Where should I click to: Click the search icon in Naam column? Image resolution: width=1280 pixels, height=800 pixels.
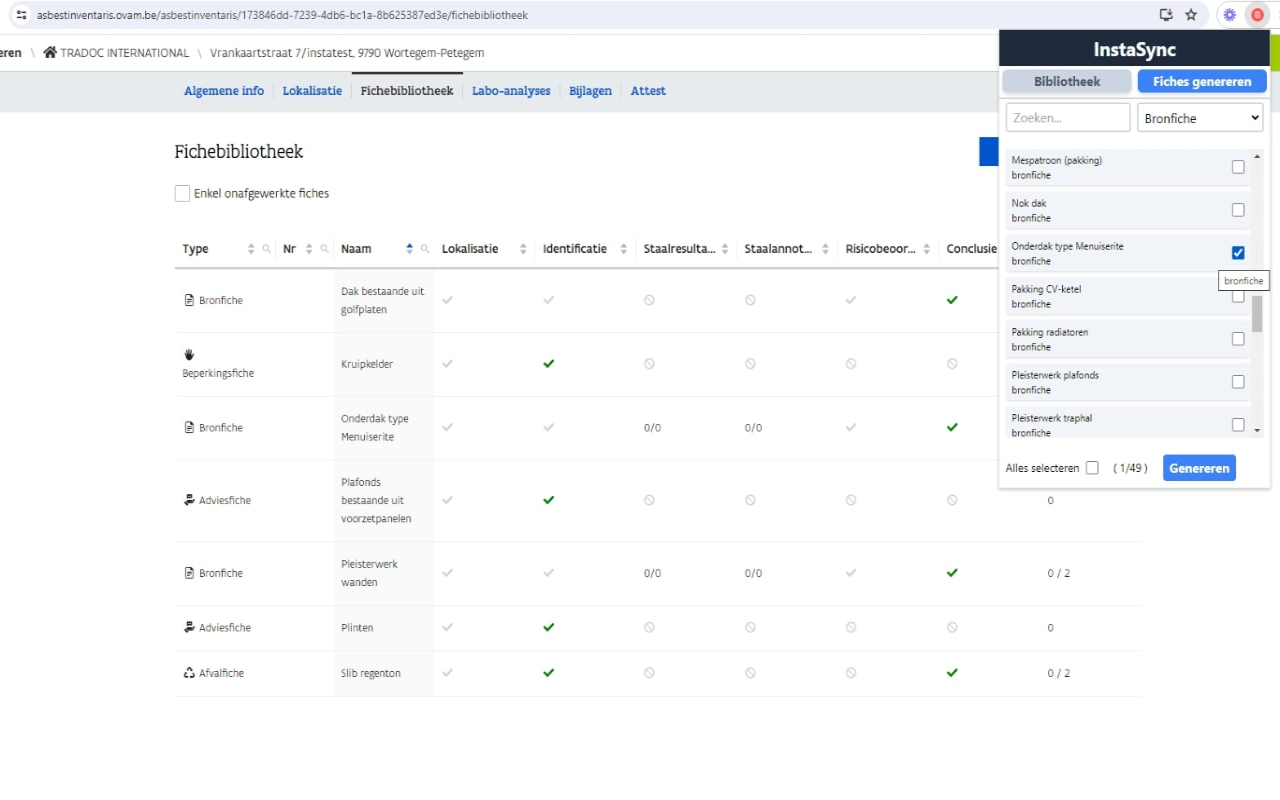pyautogui.click(x=425, y=249)
